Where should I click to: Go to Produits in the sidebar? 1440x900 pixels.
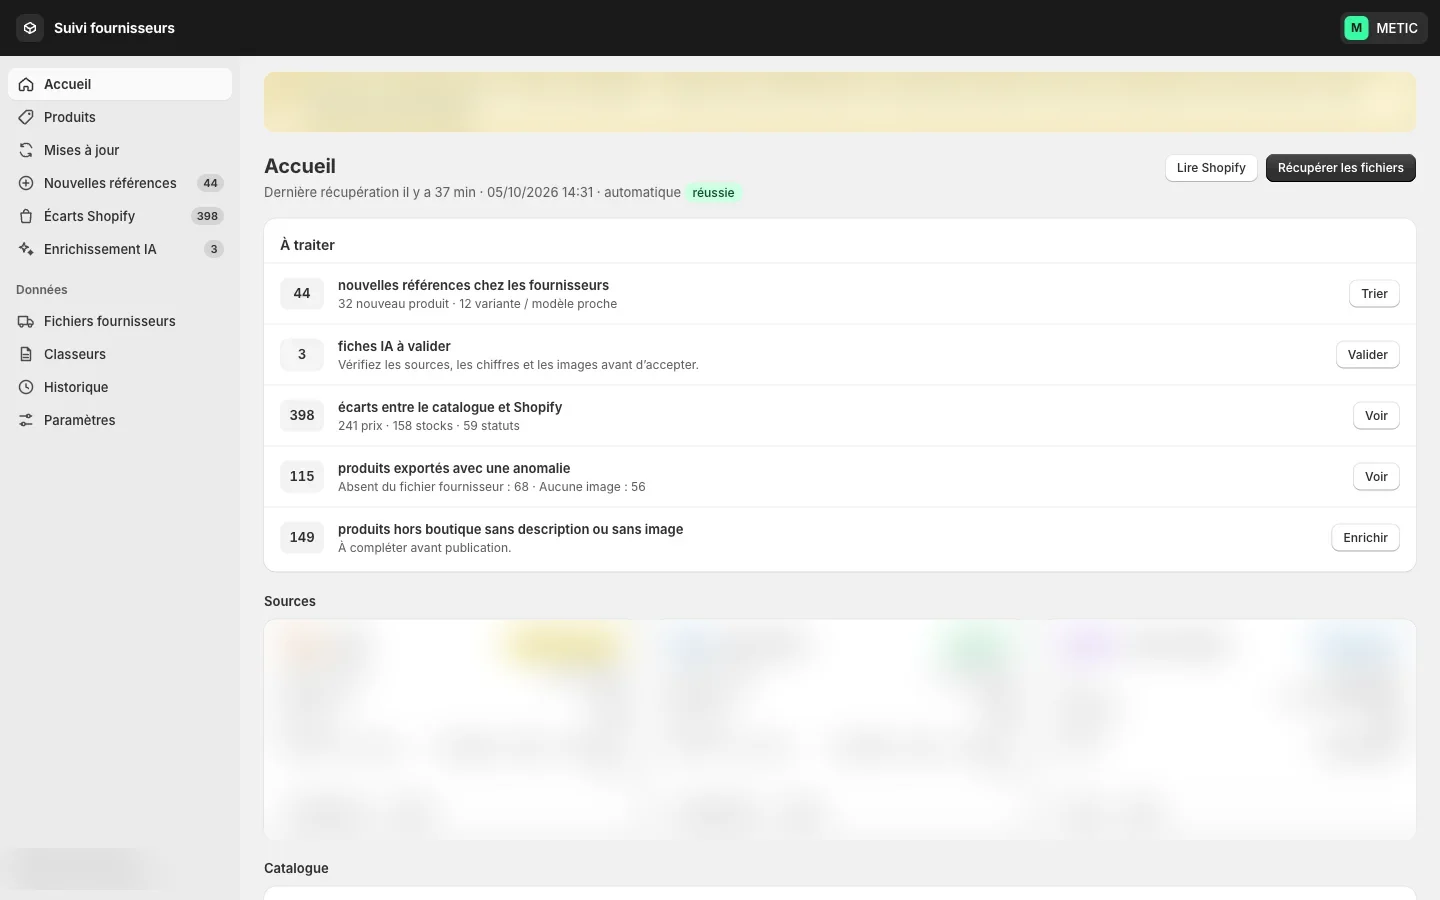click(x=120, y=117)
